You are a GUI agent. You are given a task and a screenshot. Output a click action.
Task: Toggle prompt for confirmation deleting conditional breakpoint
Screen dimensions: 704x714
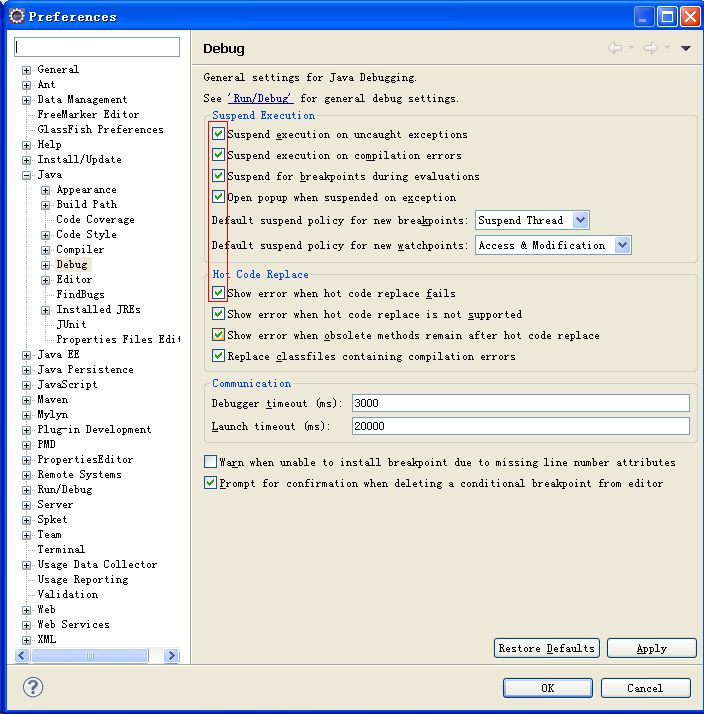point(210,483)
